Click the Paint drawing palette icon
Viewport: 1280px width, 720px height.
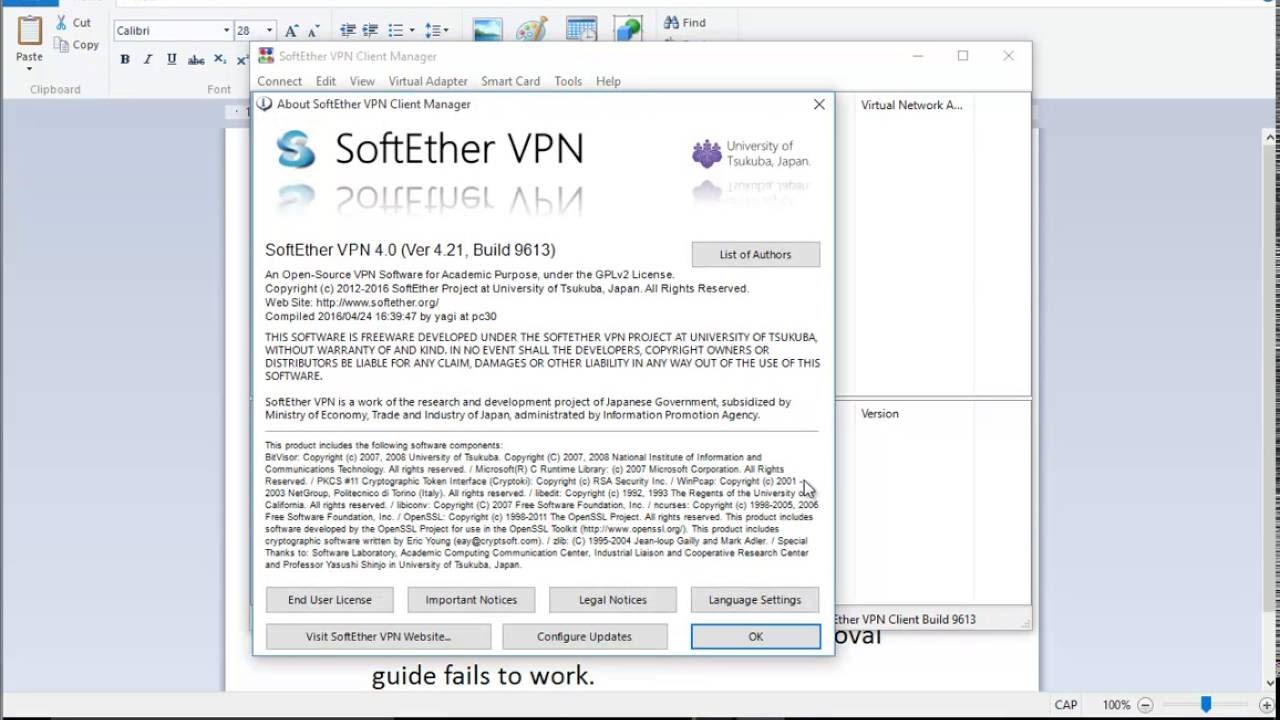tap(532, 30)
